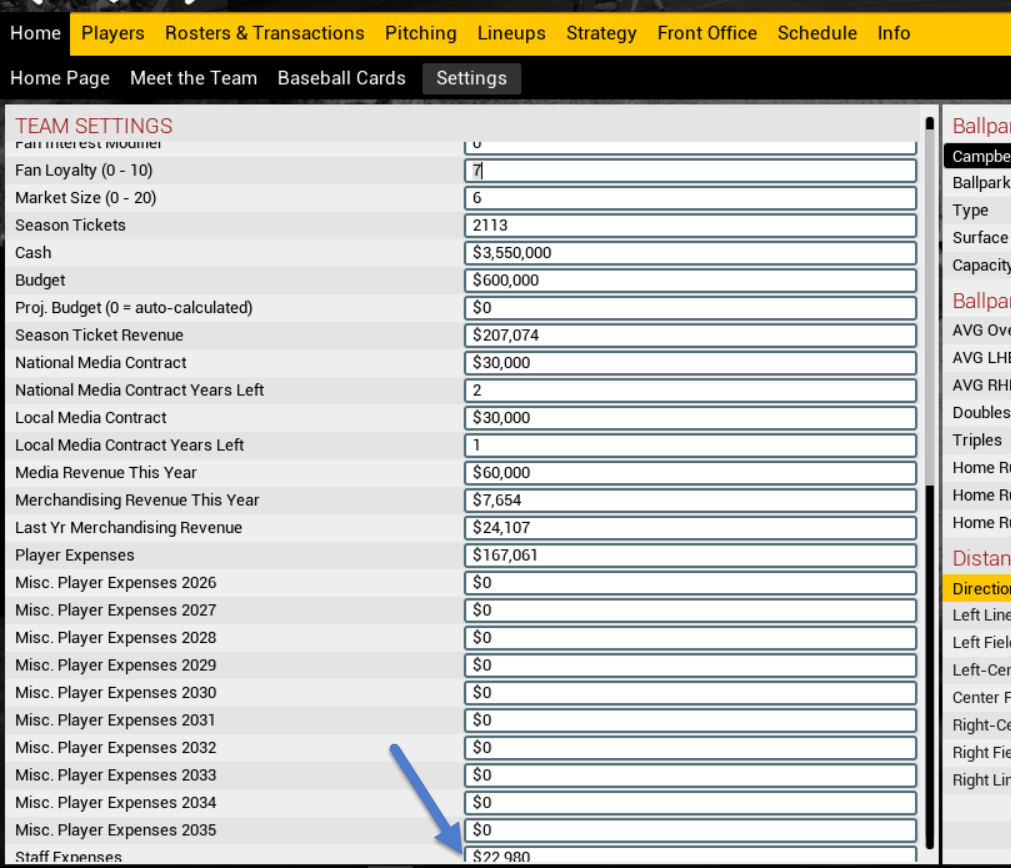
Task: Edit the Market Size value field
Action: (690, 198)
